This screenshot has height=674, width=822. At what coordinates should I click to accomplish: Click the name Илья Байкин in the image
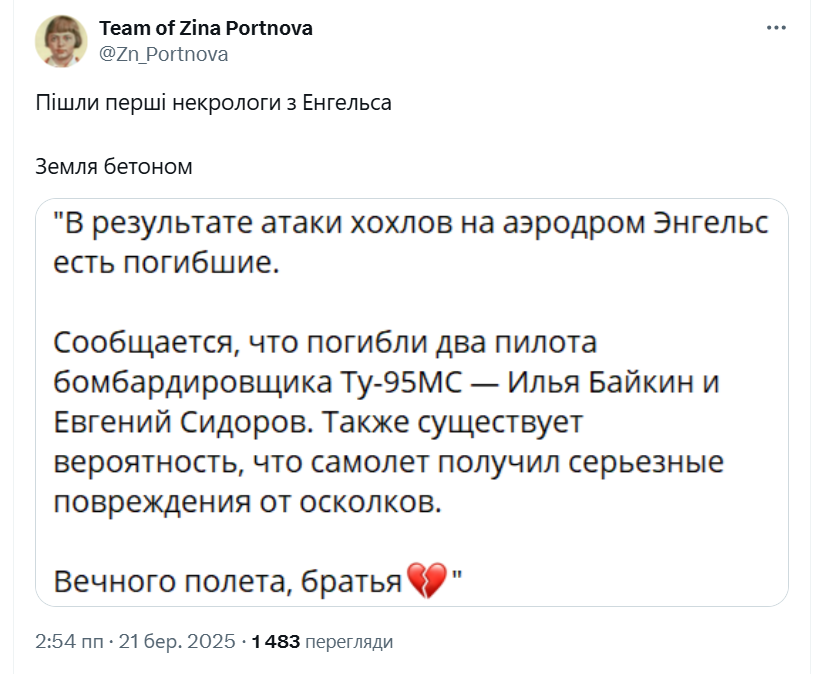(x=612, y=382)
